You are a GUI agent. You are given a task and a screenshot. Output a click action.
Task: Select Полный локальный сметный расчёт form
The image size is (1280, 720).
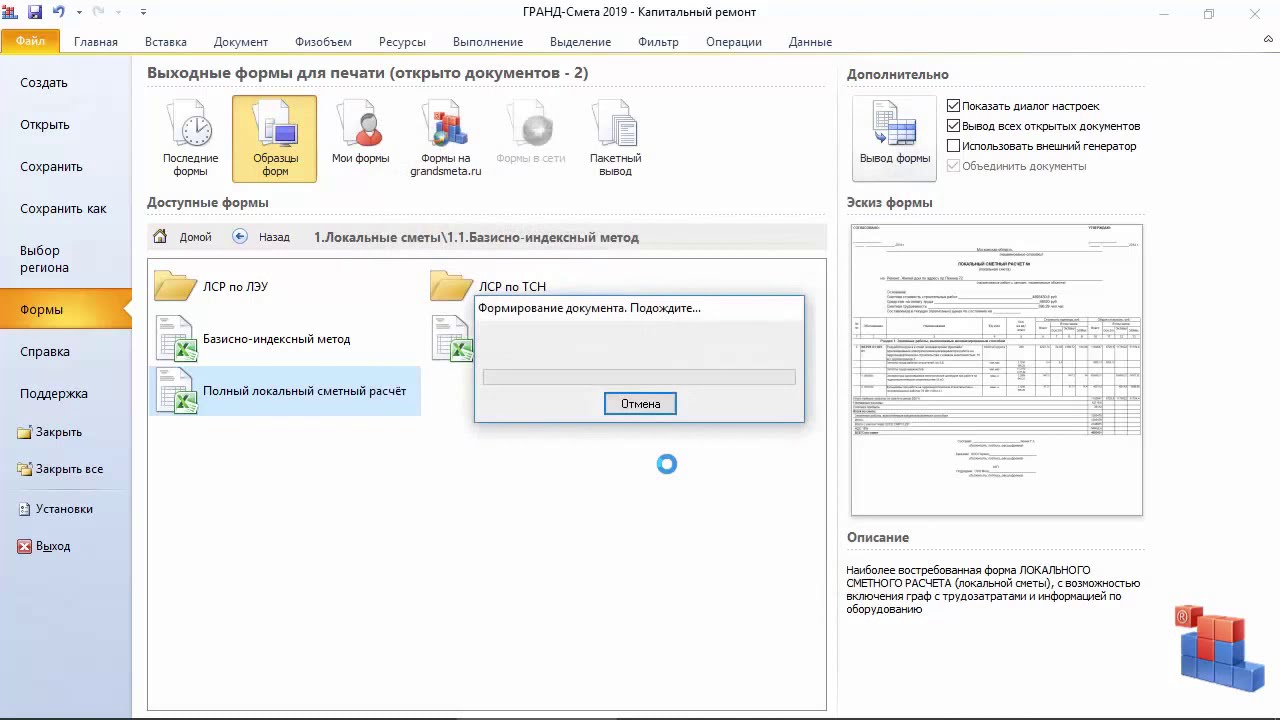(x=285, y=390)
